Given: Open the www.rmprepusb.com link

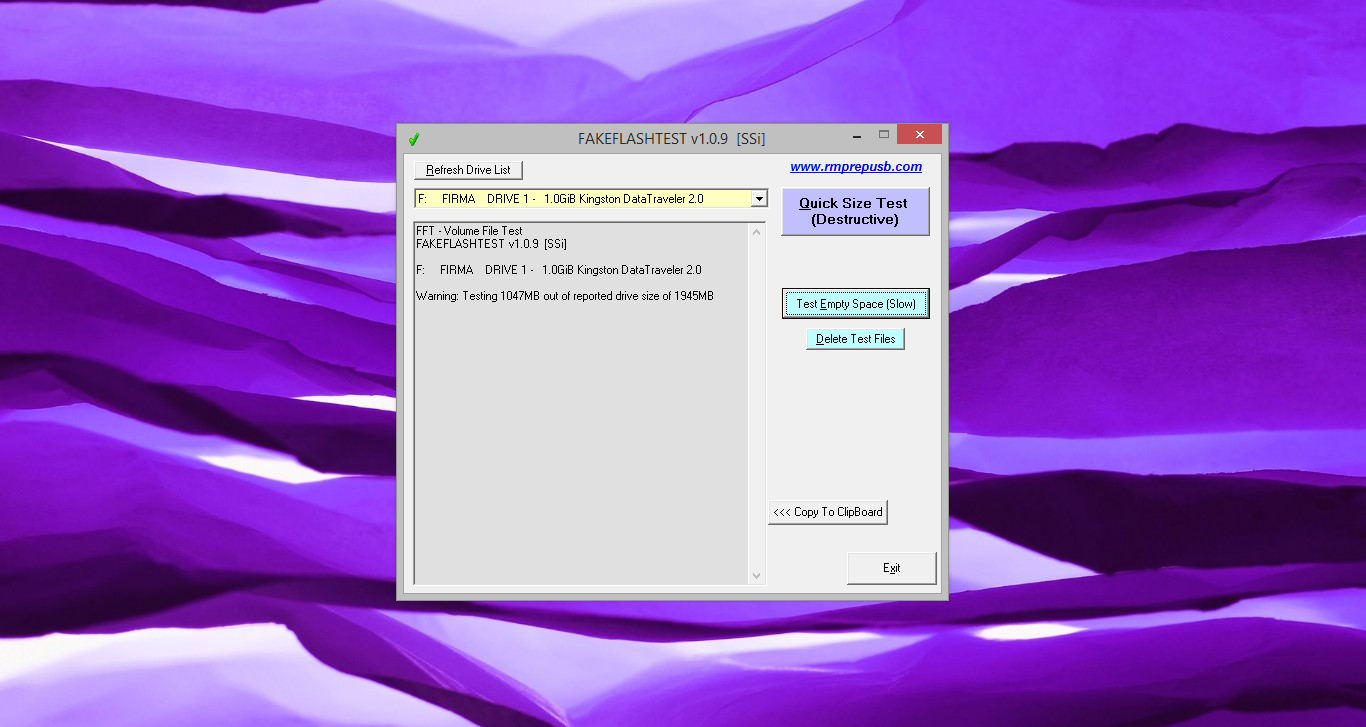Looking at the screenshot, I should point(855,167).
